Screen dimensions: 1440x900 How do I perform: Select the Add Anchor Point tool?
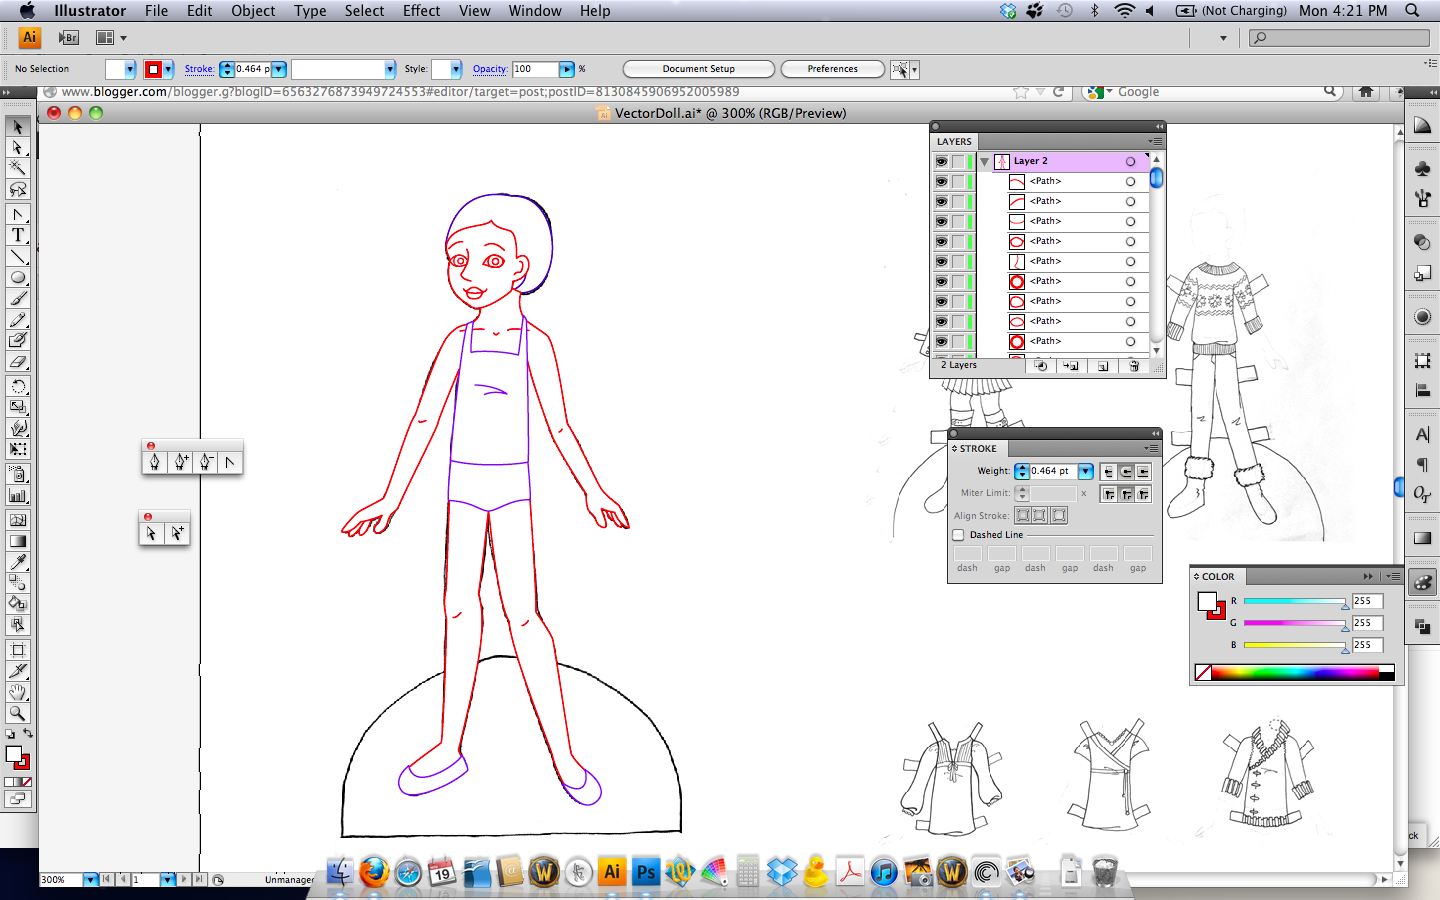[x=178, y=461]
